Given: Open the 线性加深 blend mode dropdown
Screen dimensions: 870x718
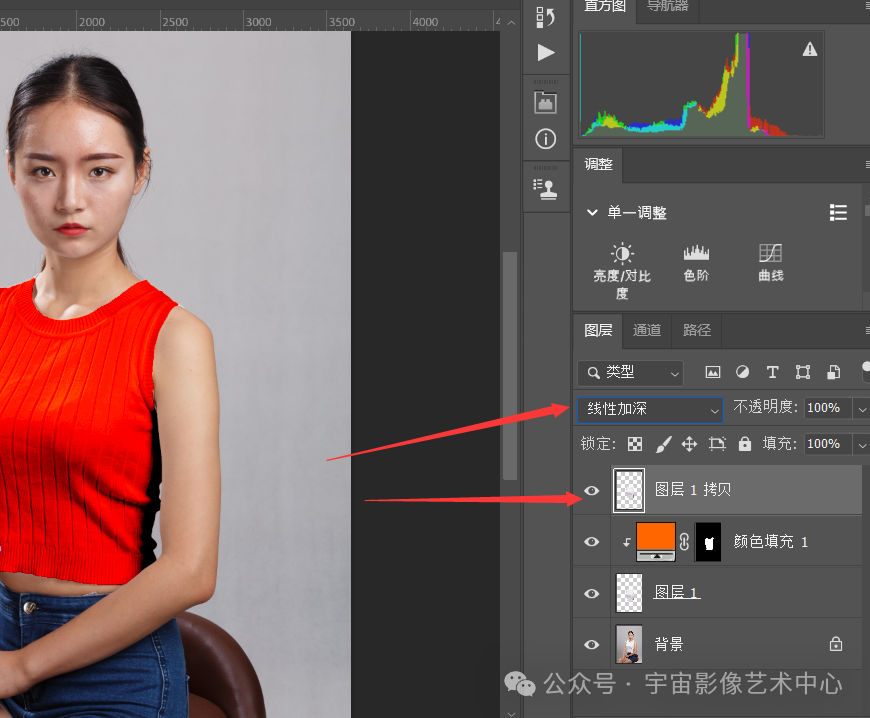Looking at the screenshot, I should [650, 410].
